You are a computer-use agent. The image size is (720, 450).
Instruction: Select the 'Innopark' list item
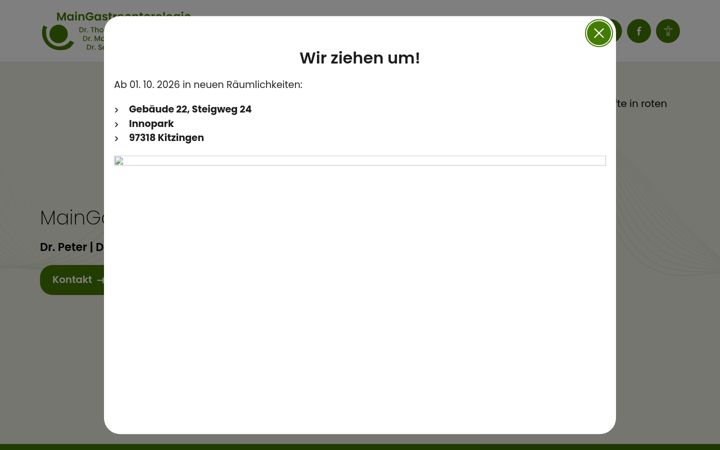click(151, 124)
